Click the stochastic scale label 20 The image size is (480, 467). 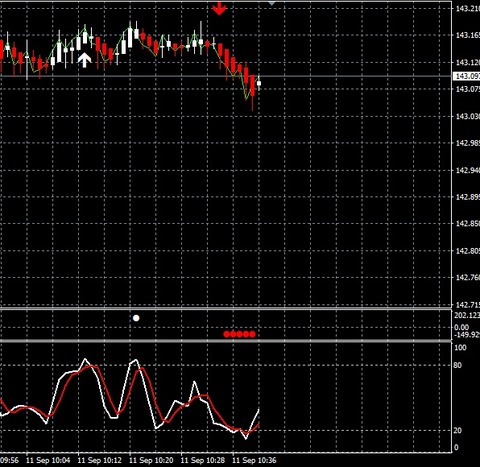[458, 430]
